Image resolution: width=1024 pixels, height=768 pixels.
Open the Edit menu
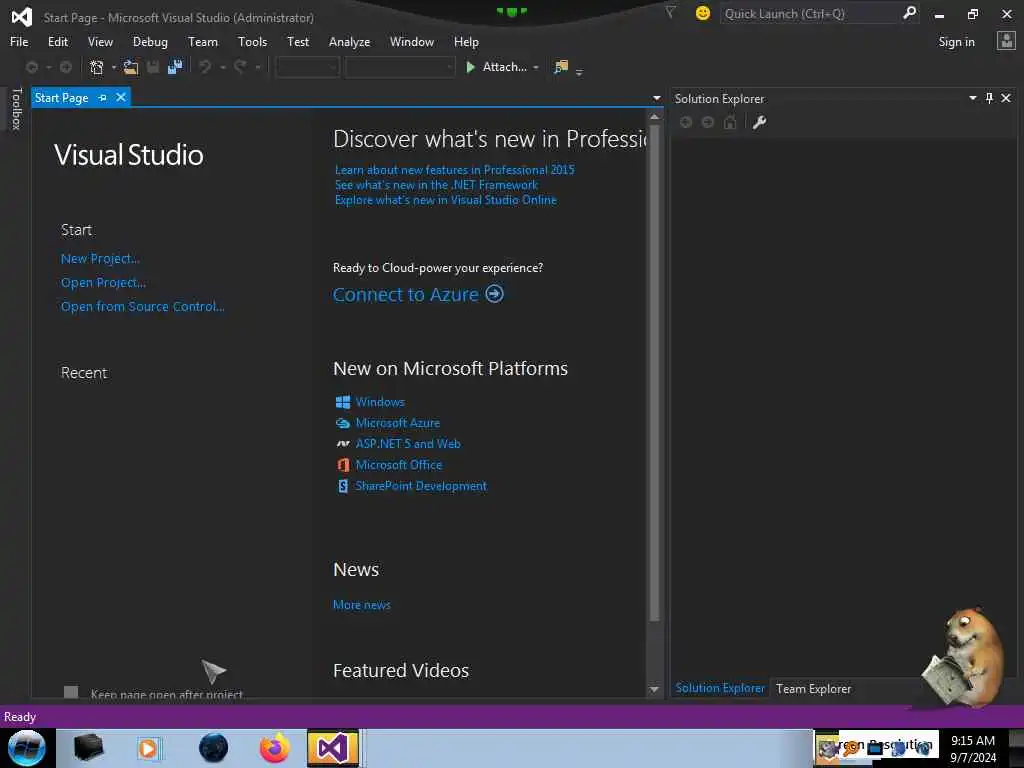(57, 42)
